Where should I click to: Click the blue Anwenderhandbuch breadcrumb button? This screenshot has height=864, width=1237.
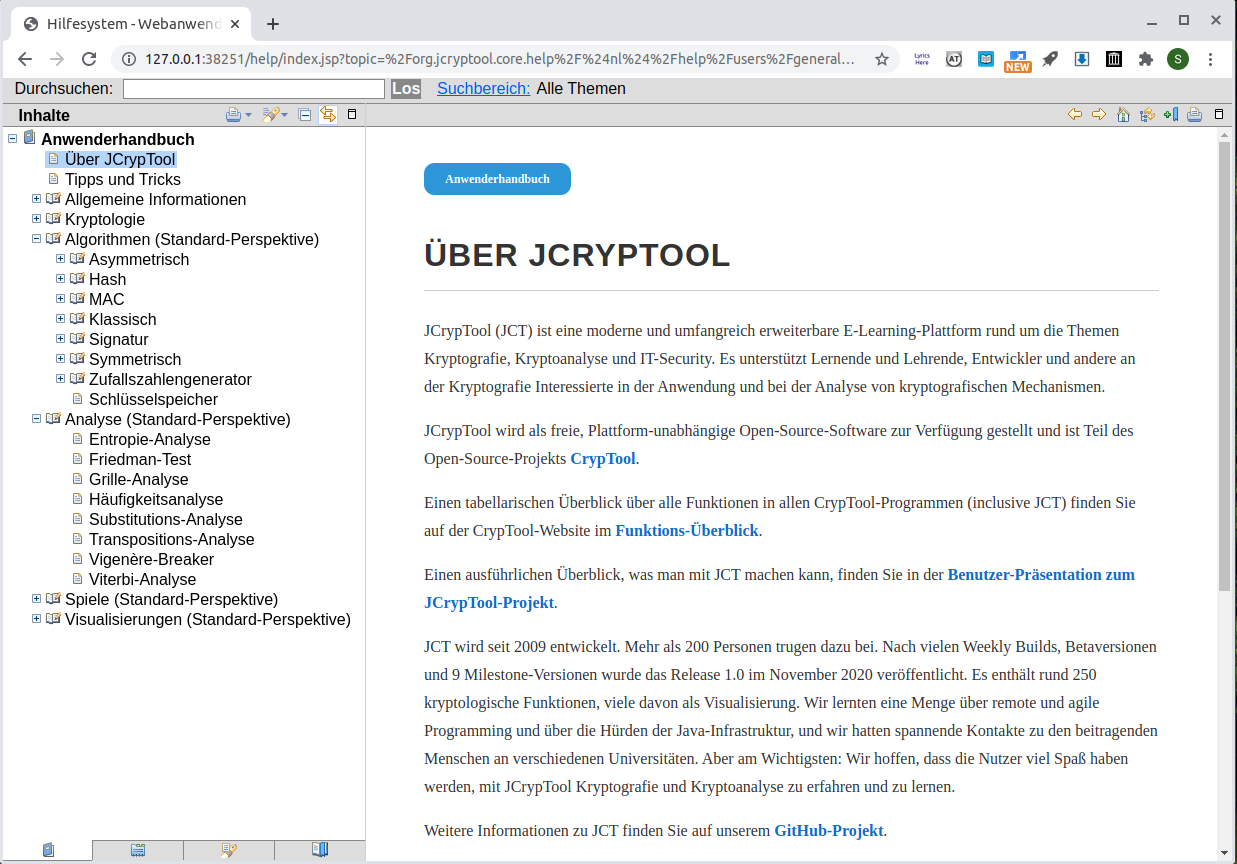[x=497, y=179]
